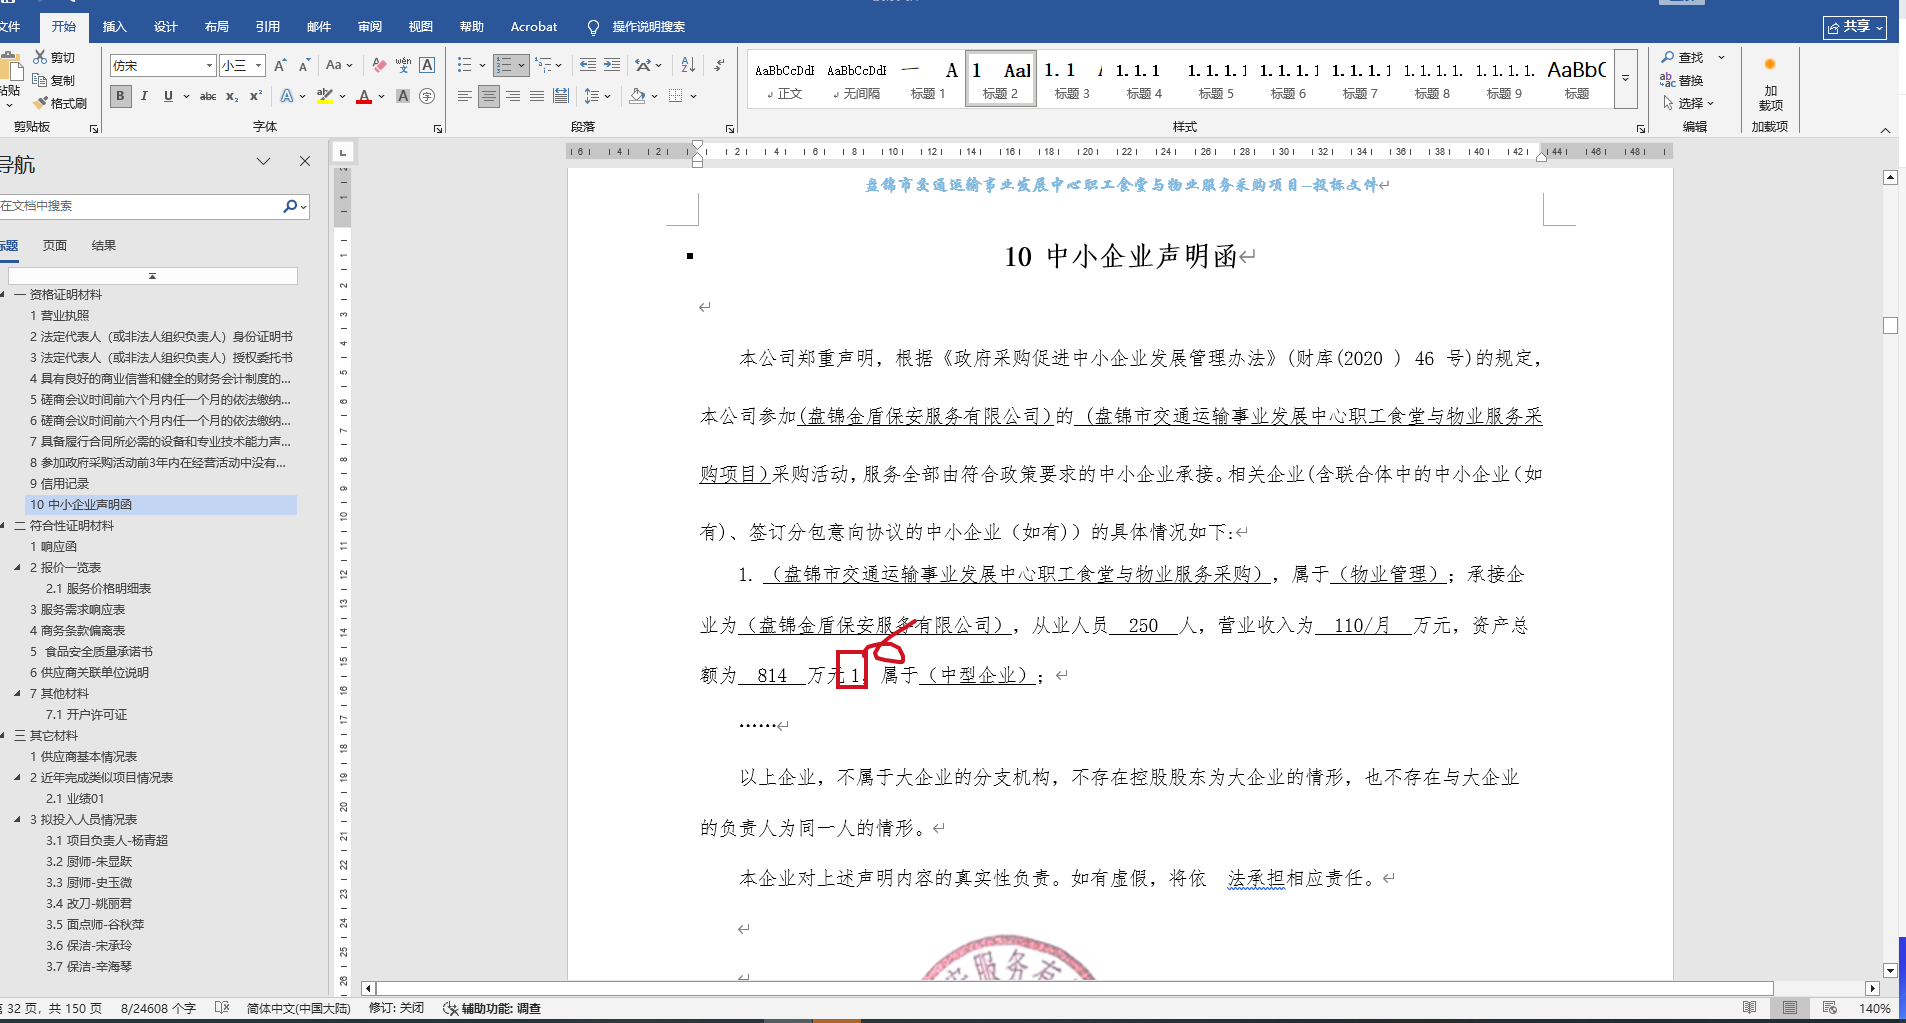Toggle Italic formatting

(144, 96)
